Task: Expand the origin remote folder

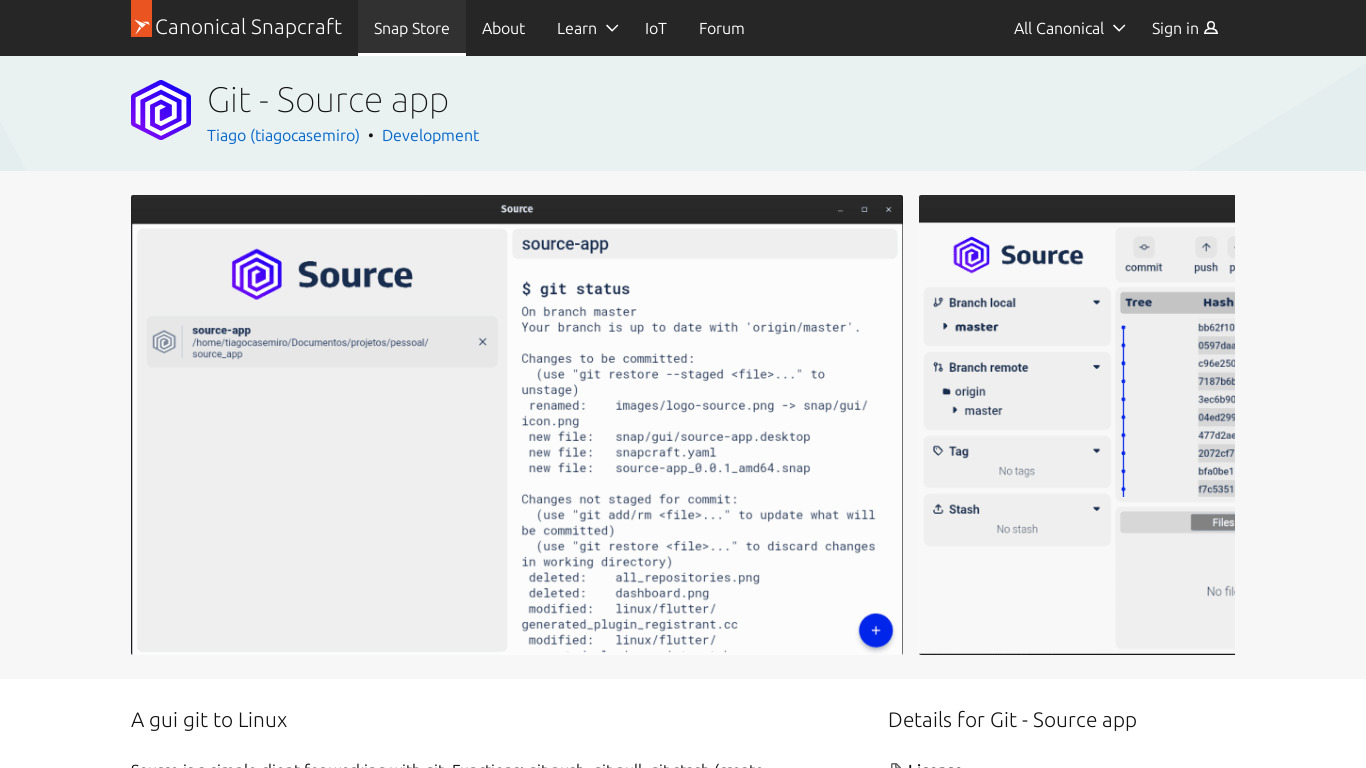Action: [x=964, y=392]
